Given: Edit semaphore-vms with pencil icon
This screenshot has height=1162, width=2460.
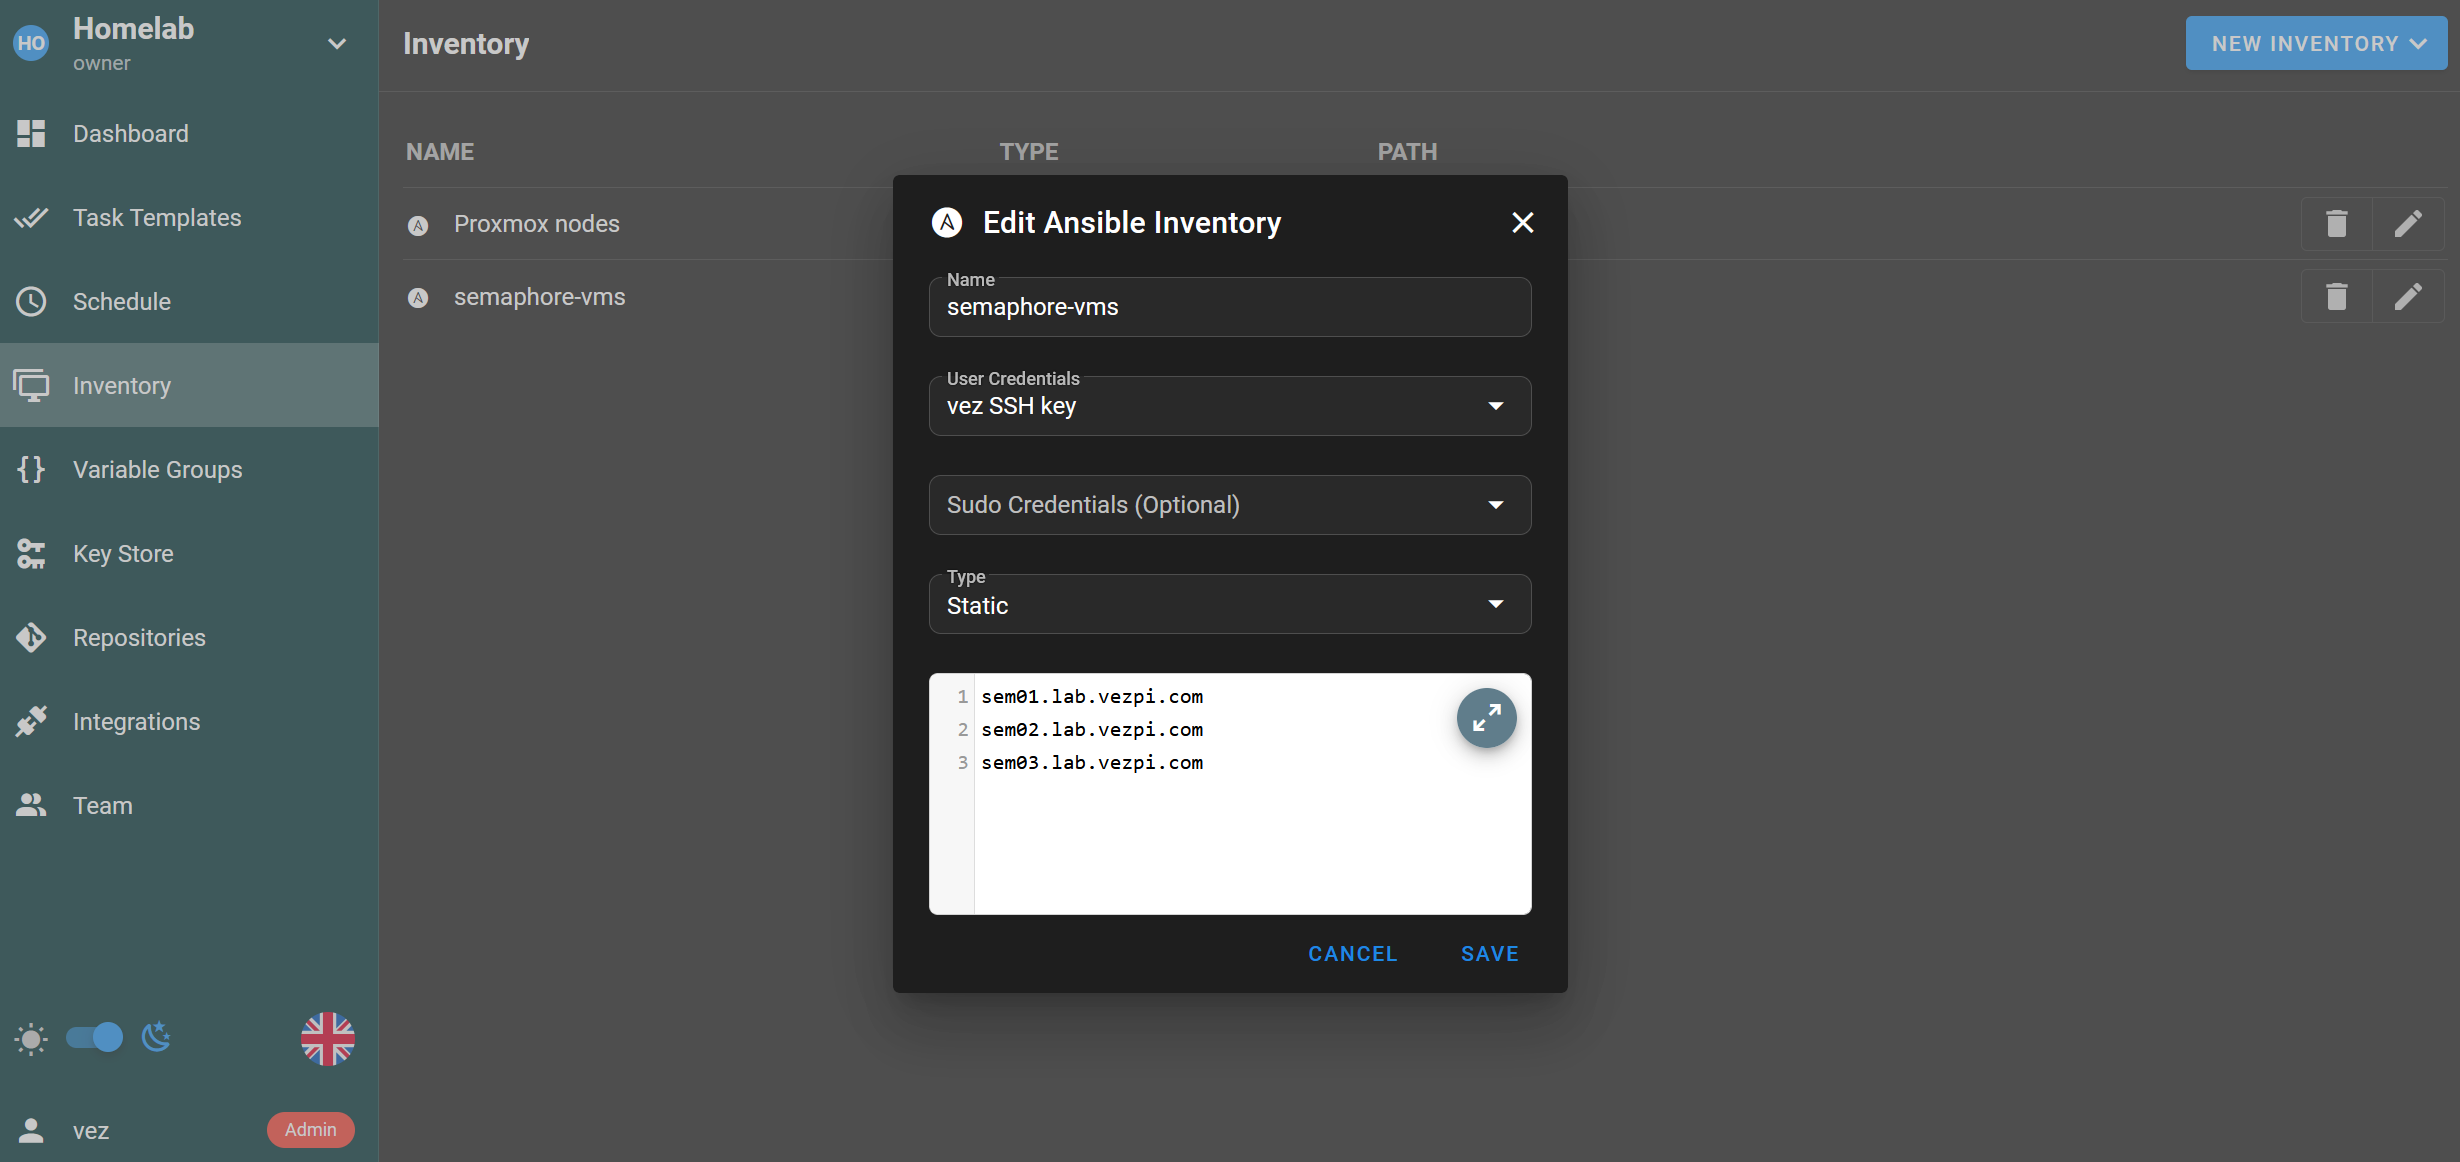Looking at the screenshot, I should point(2408,297).
